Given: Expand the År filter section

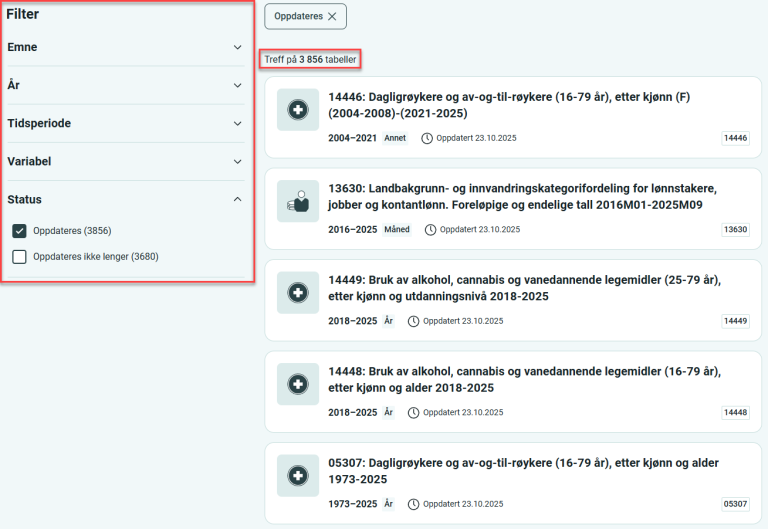Looking at the screenshot, I should 125,85.
